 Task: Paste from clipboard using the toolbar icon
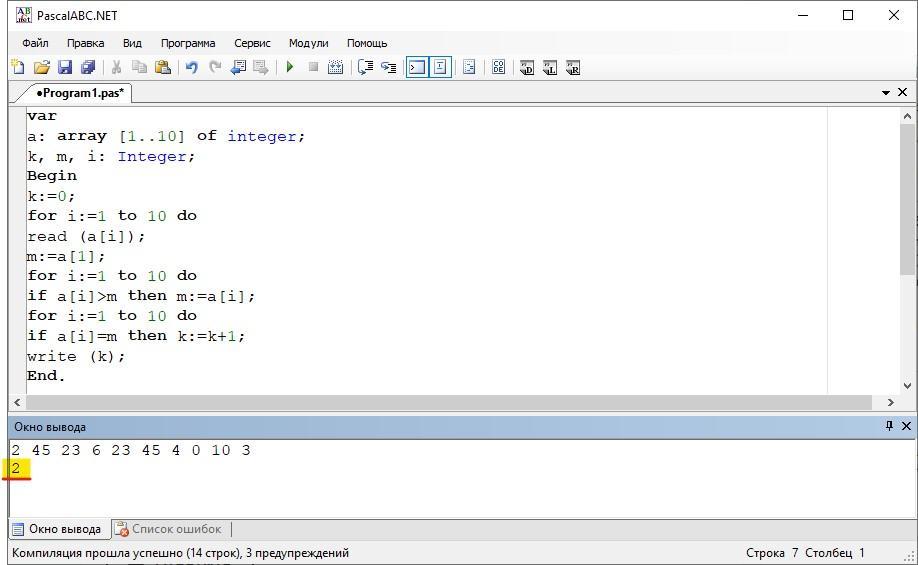click(x=163, y=68)
